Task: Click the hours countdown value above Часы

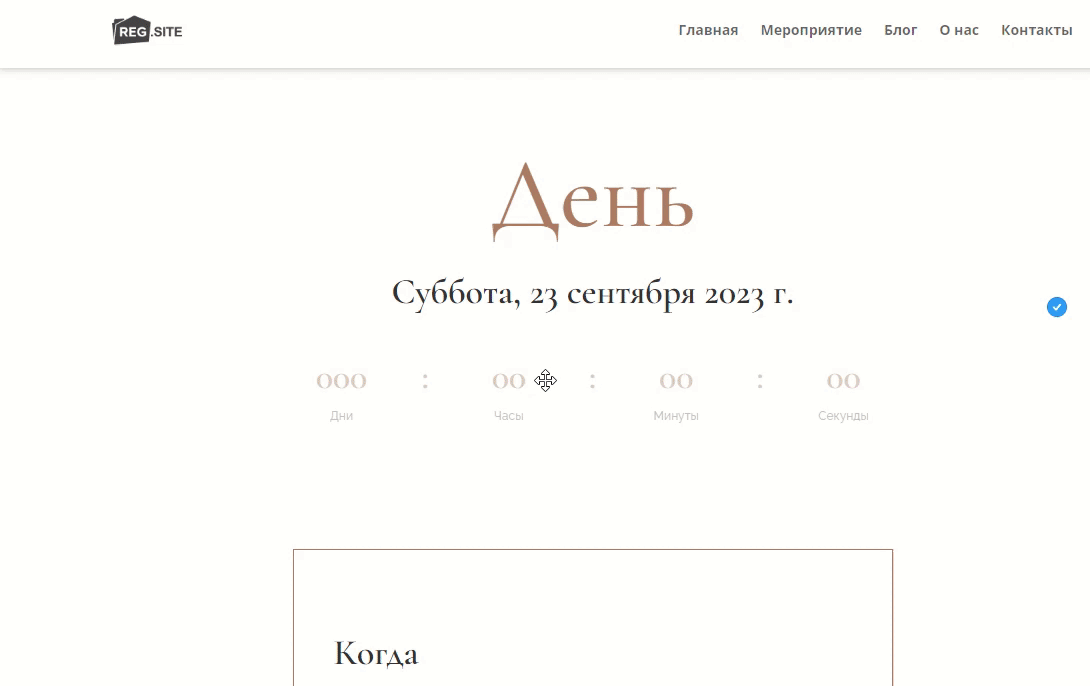Action: [509, 381]
